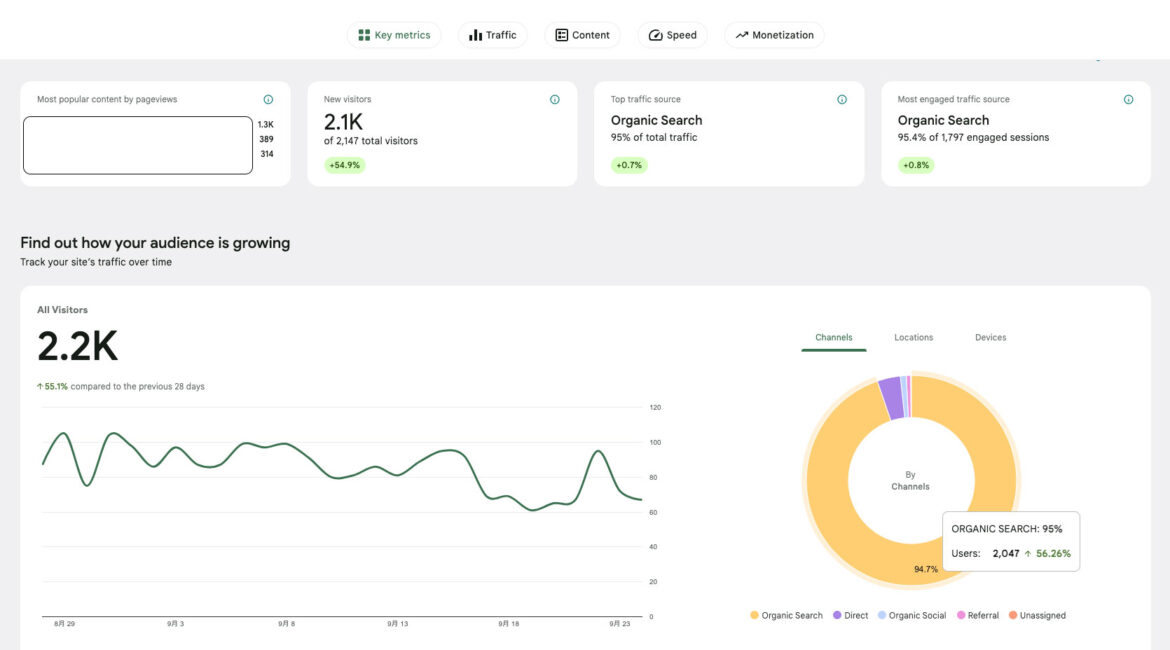Toggle Organic Search legend item

[786, 616]
